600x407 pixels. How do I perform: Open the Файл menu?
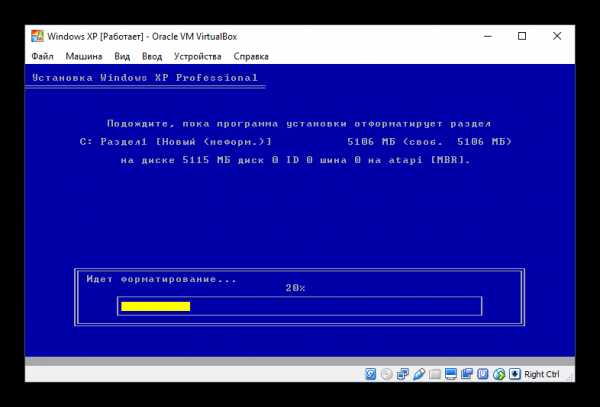(42, 57)
